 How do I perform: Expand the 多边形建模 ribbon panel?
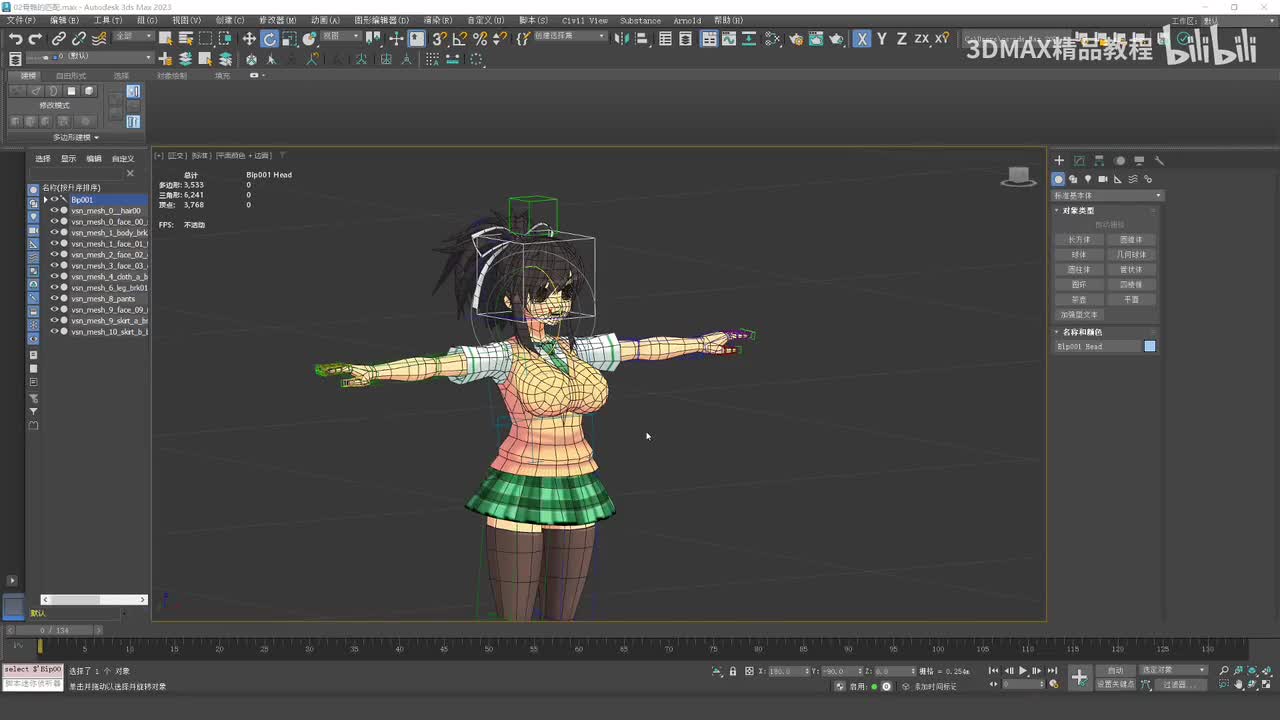tap(76, 137)
